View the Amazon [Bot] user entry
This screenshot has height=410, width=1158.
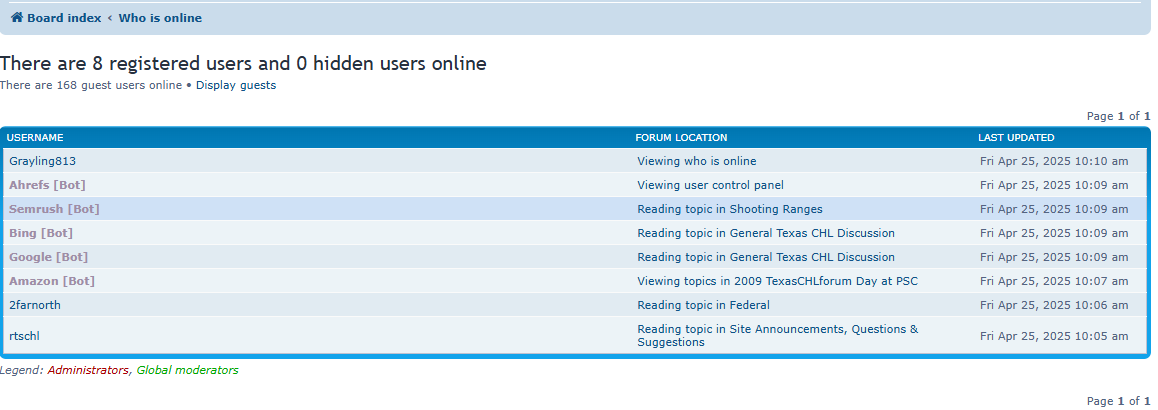52,281
